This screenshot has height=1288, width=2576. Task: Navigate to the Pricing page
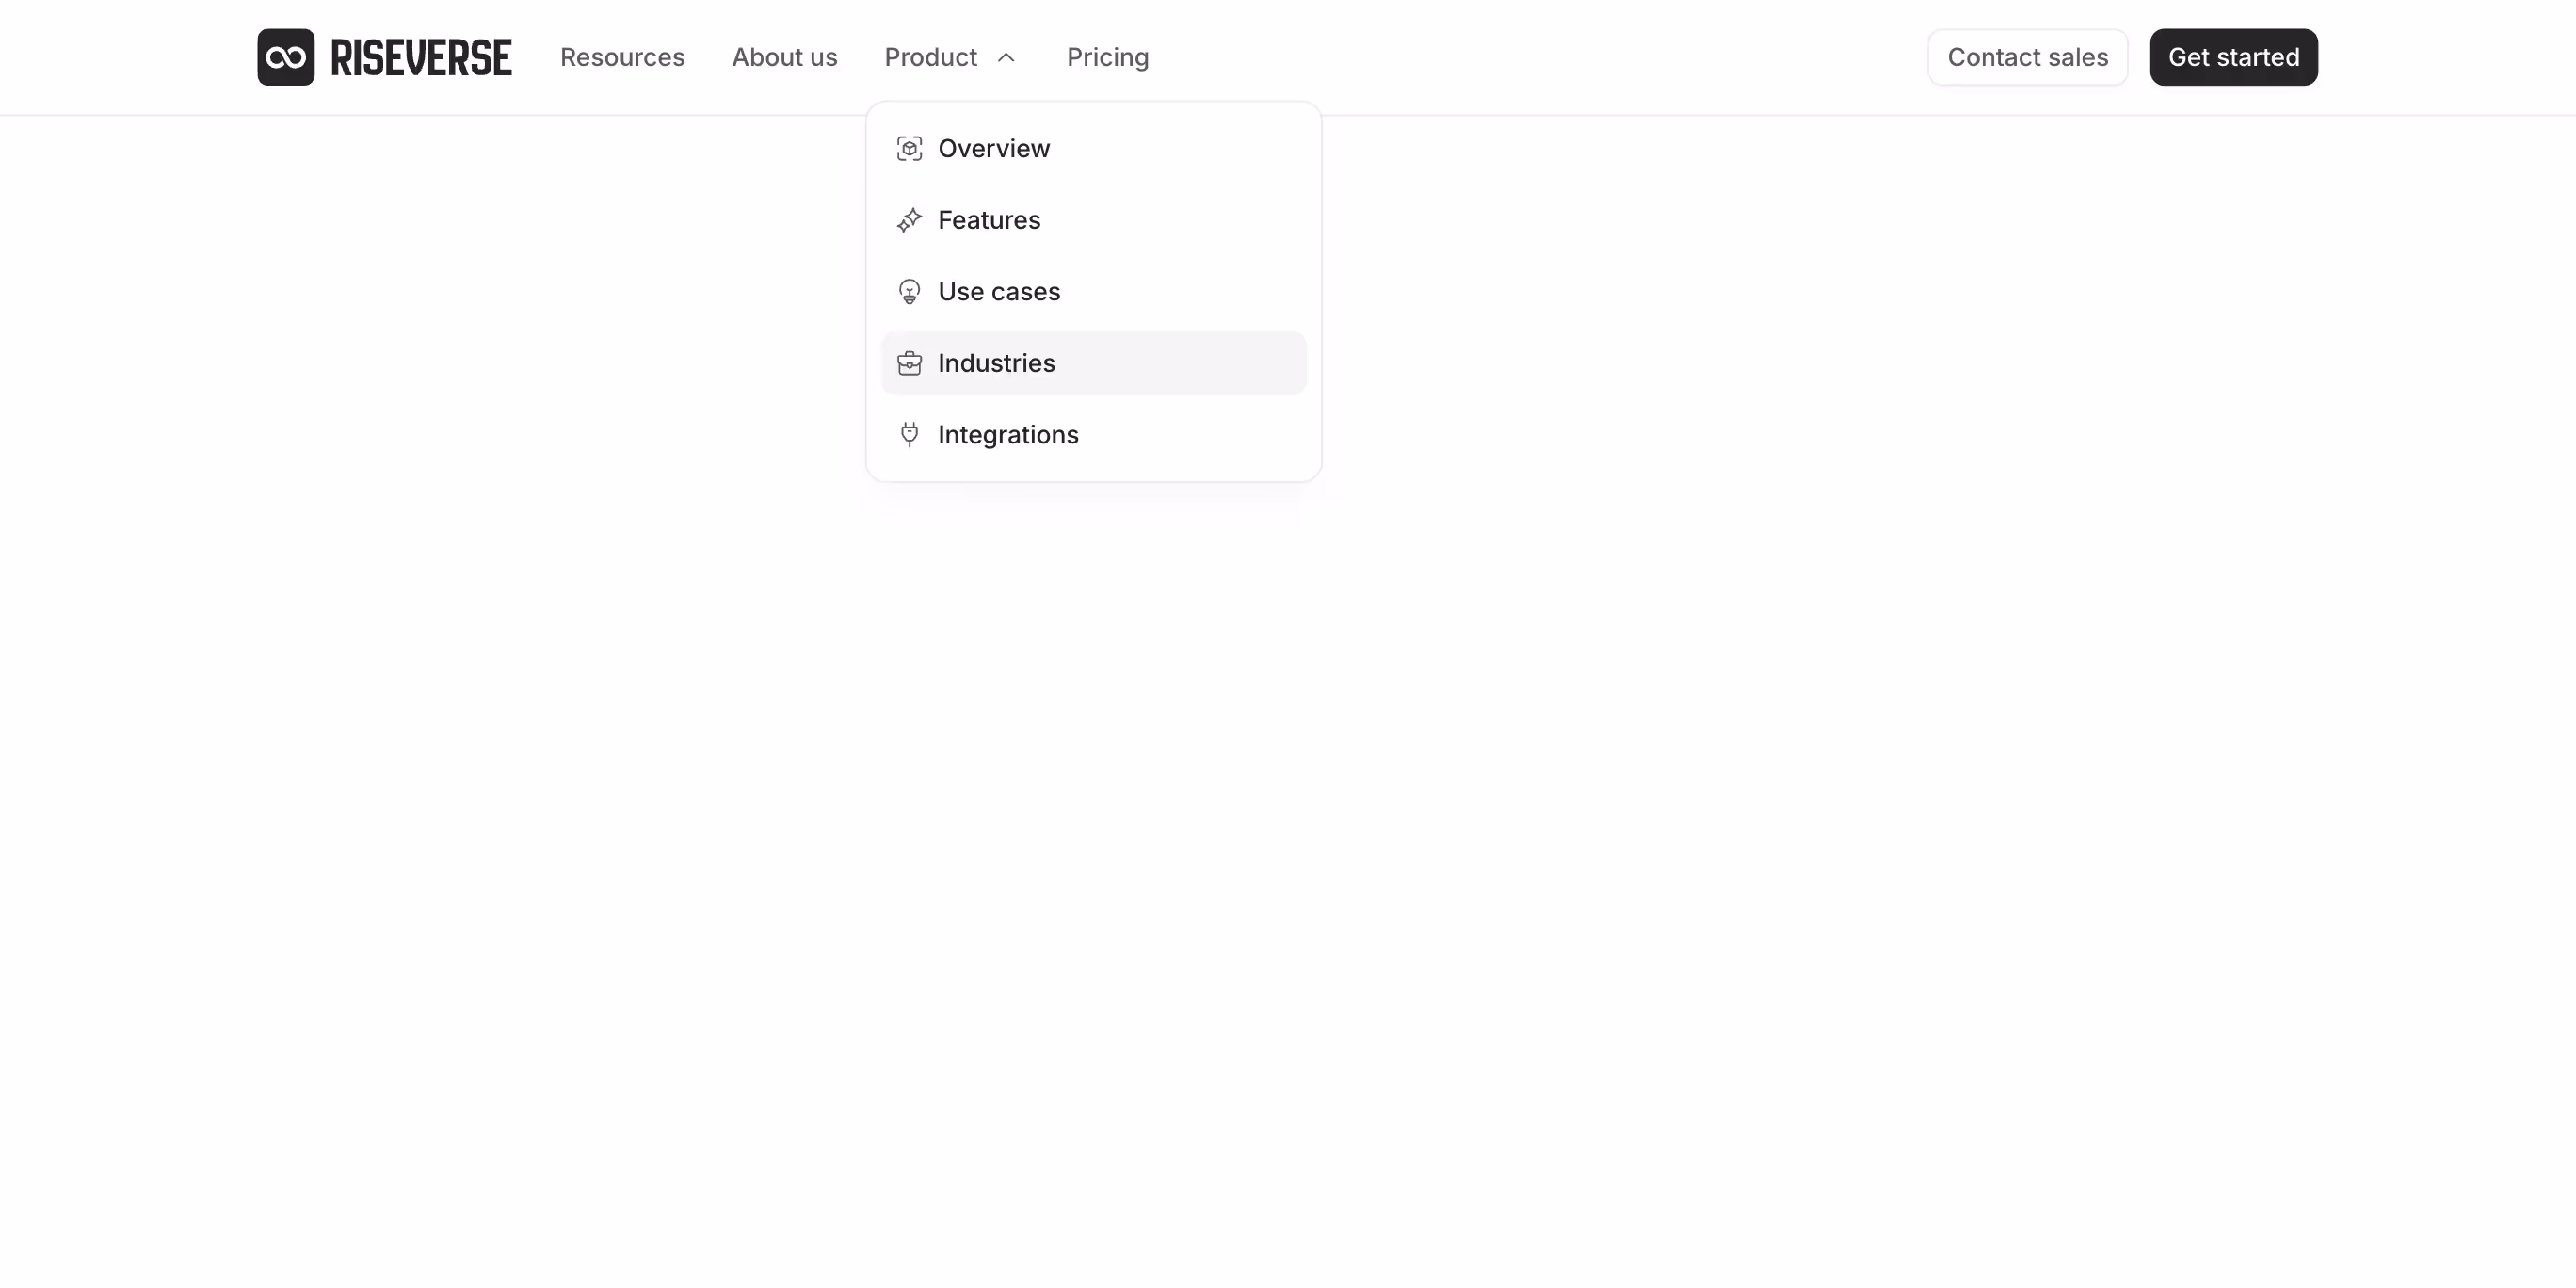coord(1107,57)
